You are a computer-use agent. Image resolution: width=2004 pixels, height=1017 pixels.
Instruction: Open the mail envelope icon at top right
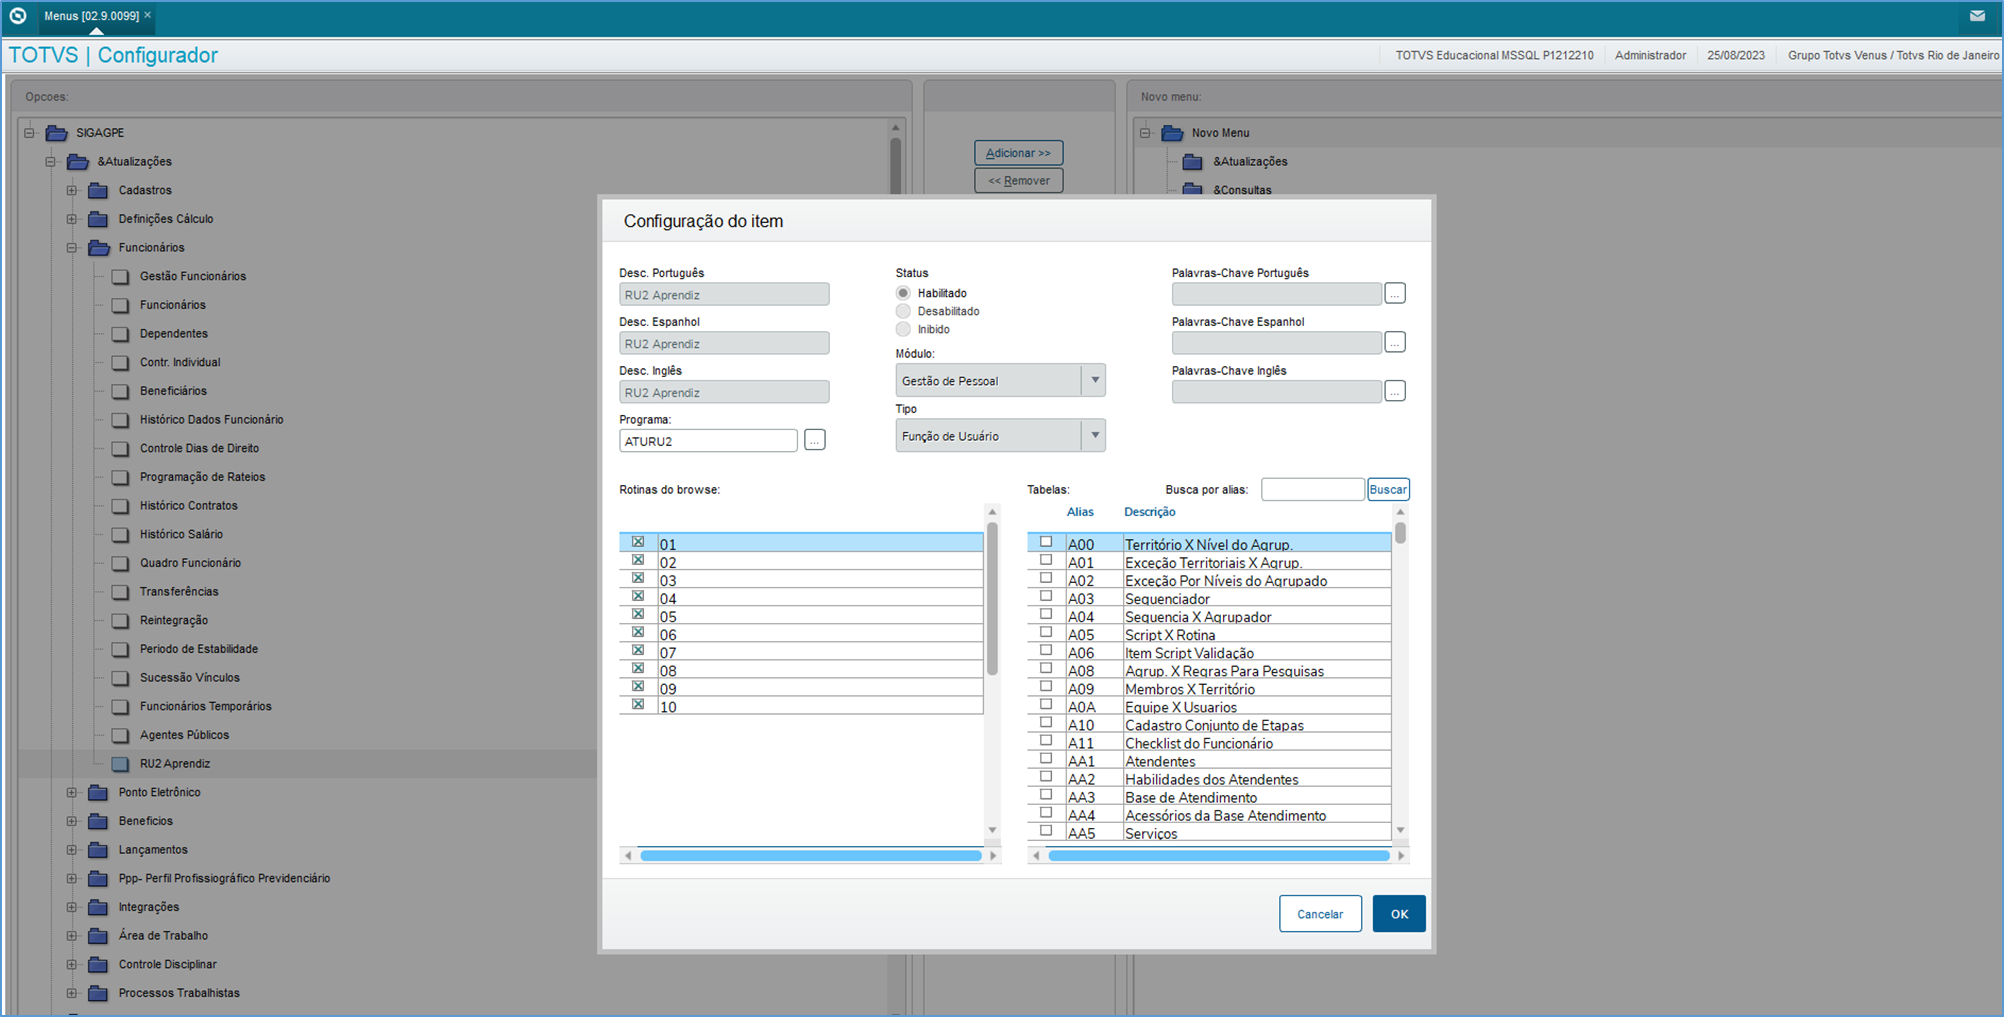(1977, 15)
